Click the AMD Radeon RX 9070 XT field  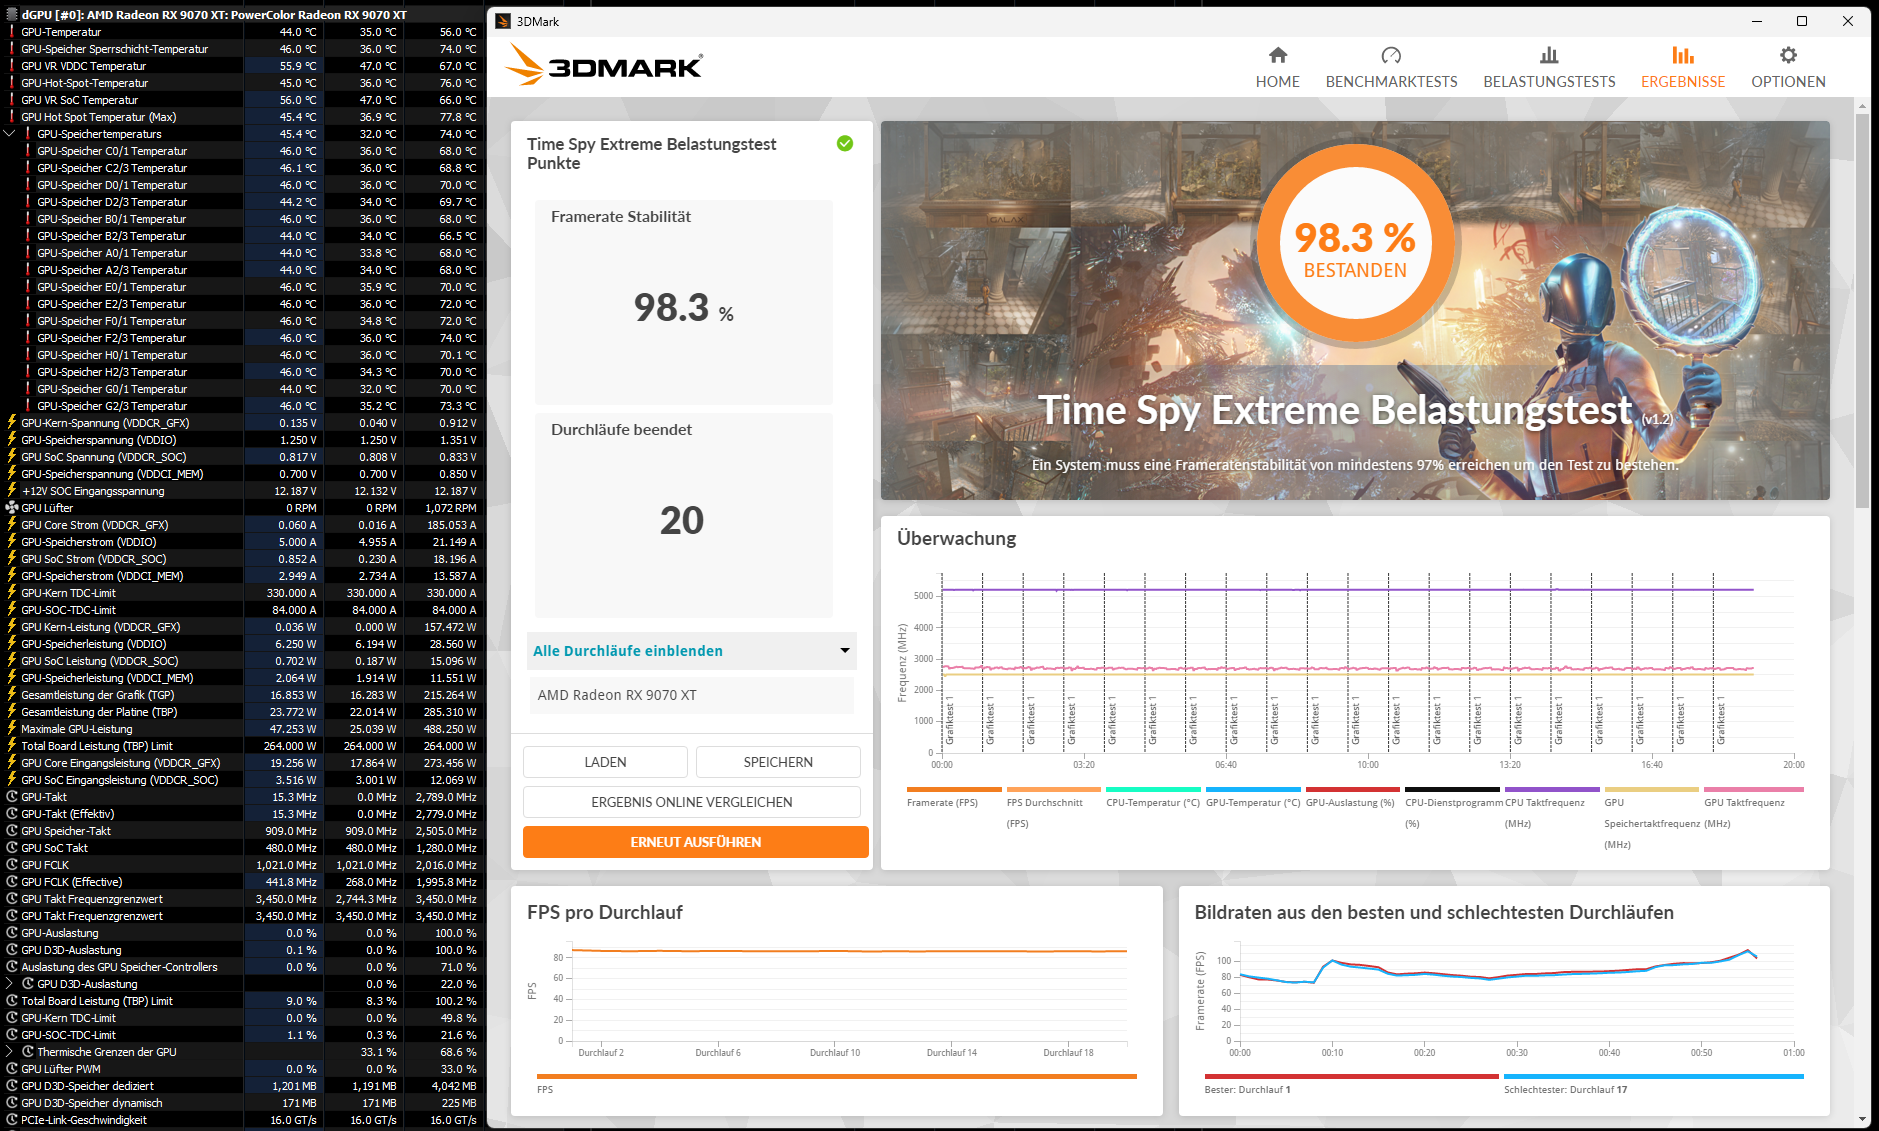click(x=692, y=695)
